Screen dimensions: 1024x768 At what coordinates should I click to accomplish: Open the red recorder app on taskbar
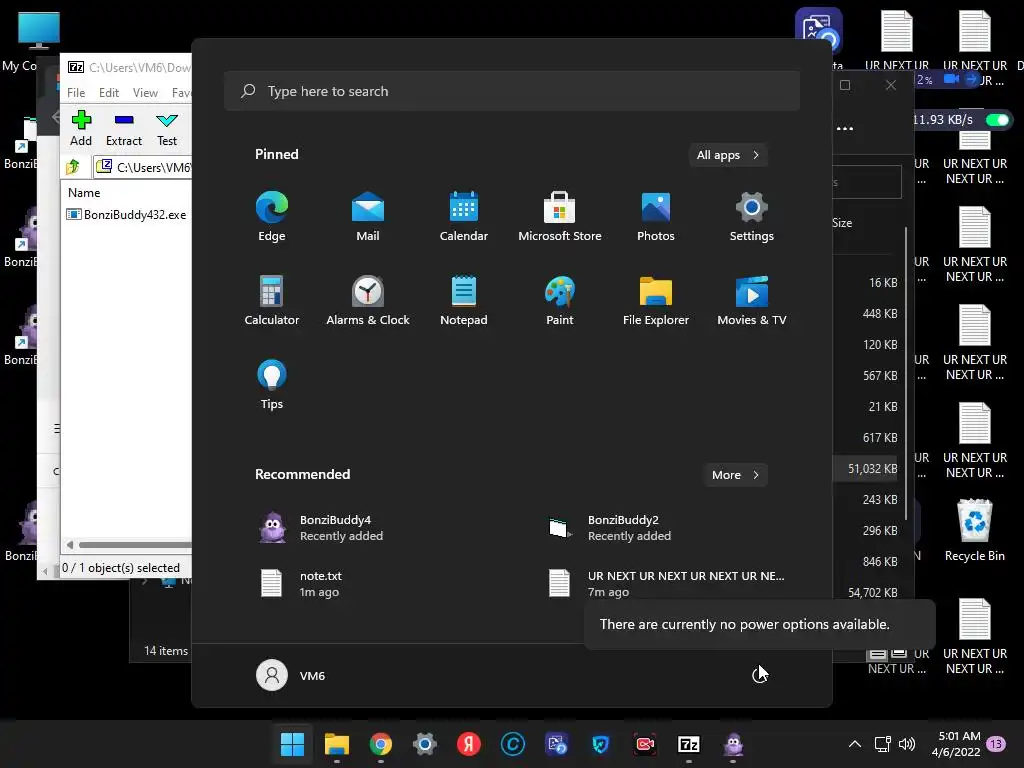click(x=645, y=744)
